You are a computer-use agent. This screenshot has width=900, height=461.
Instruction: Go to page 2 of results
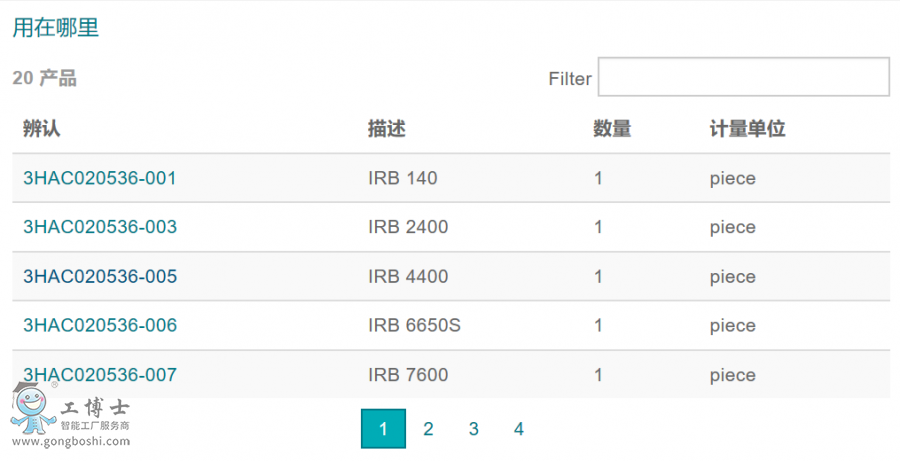click(x=428, y=429)
